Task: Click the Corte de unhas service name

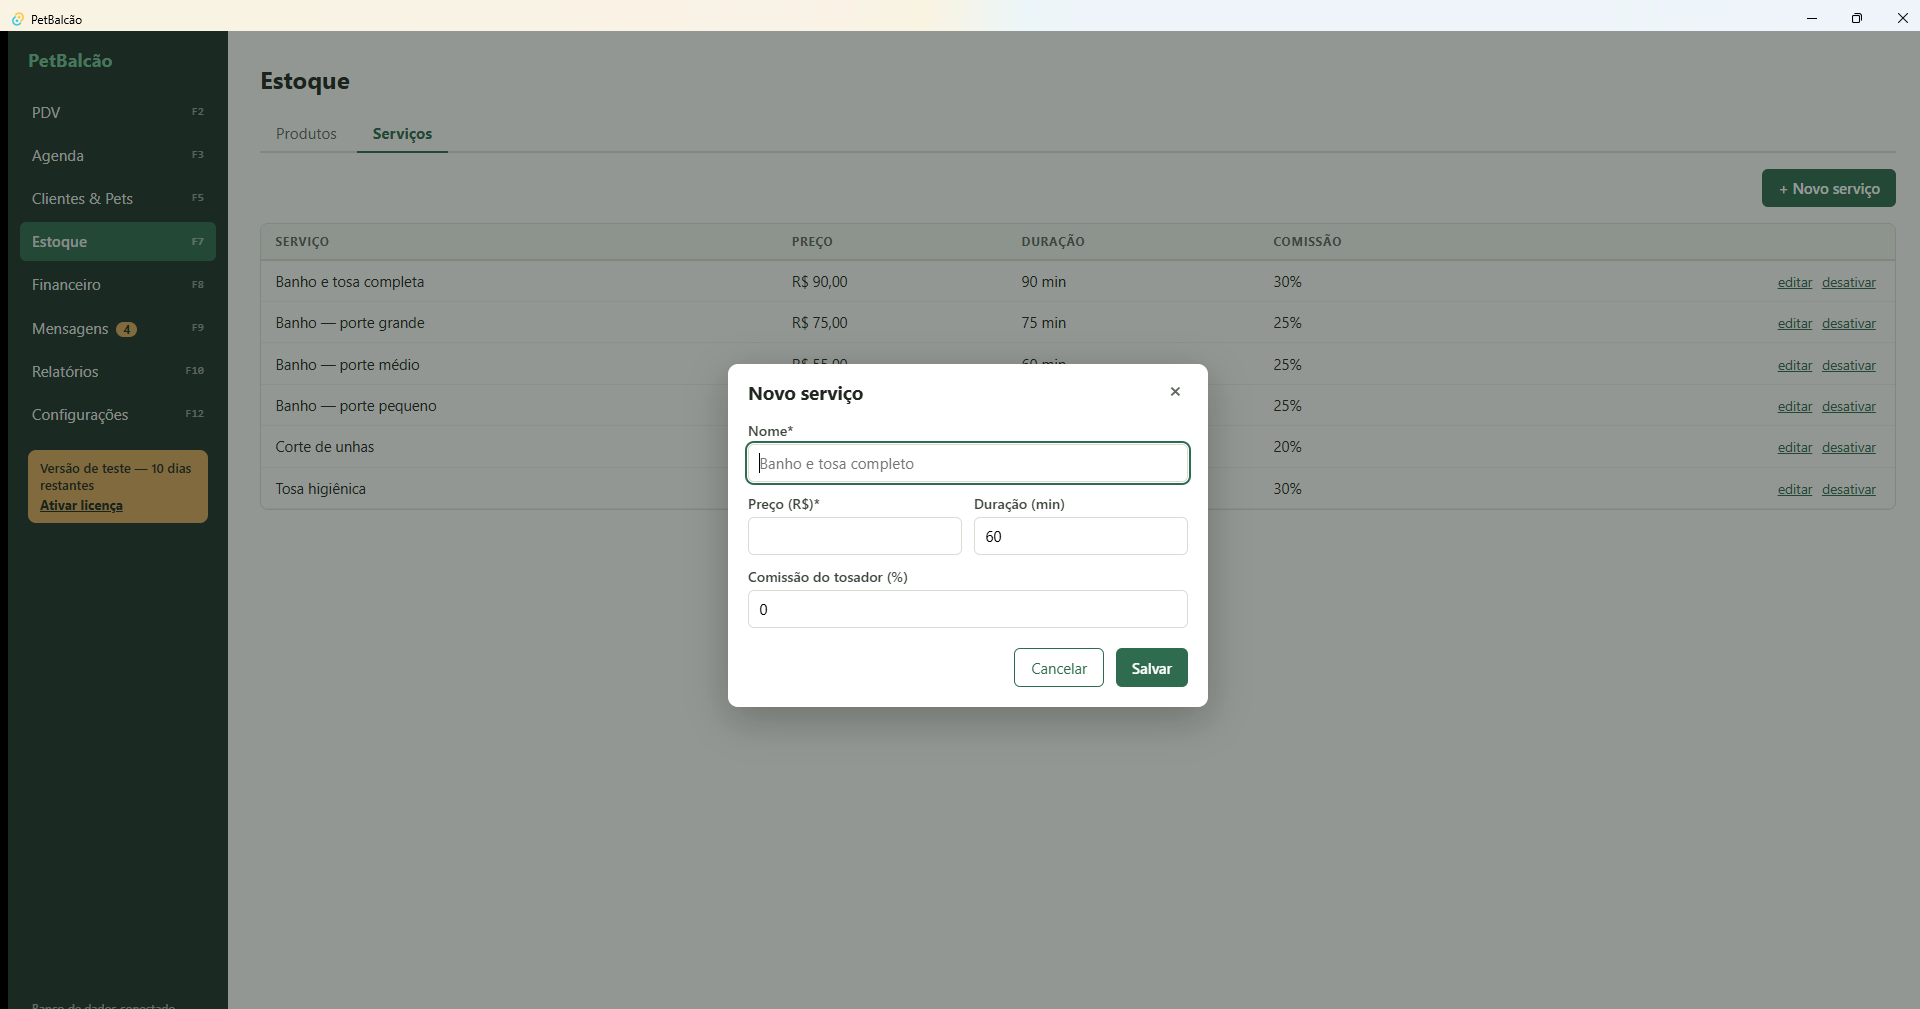Action: 325,447
